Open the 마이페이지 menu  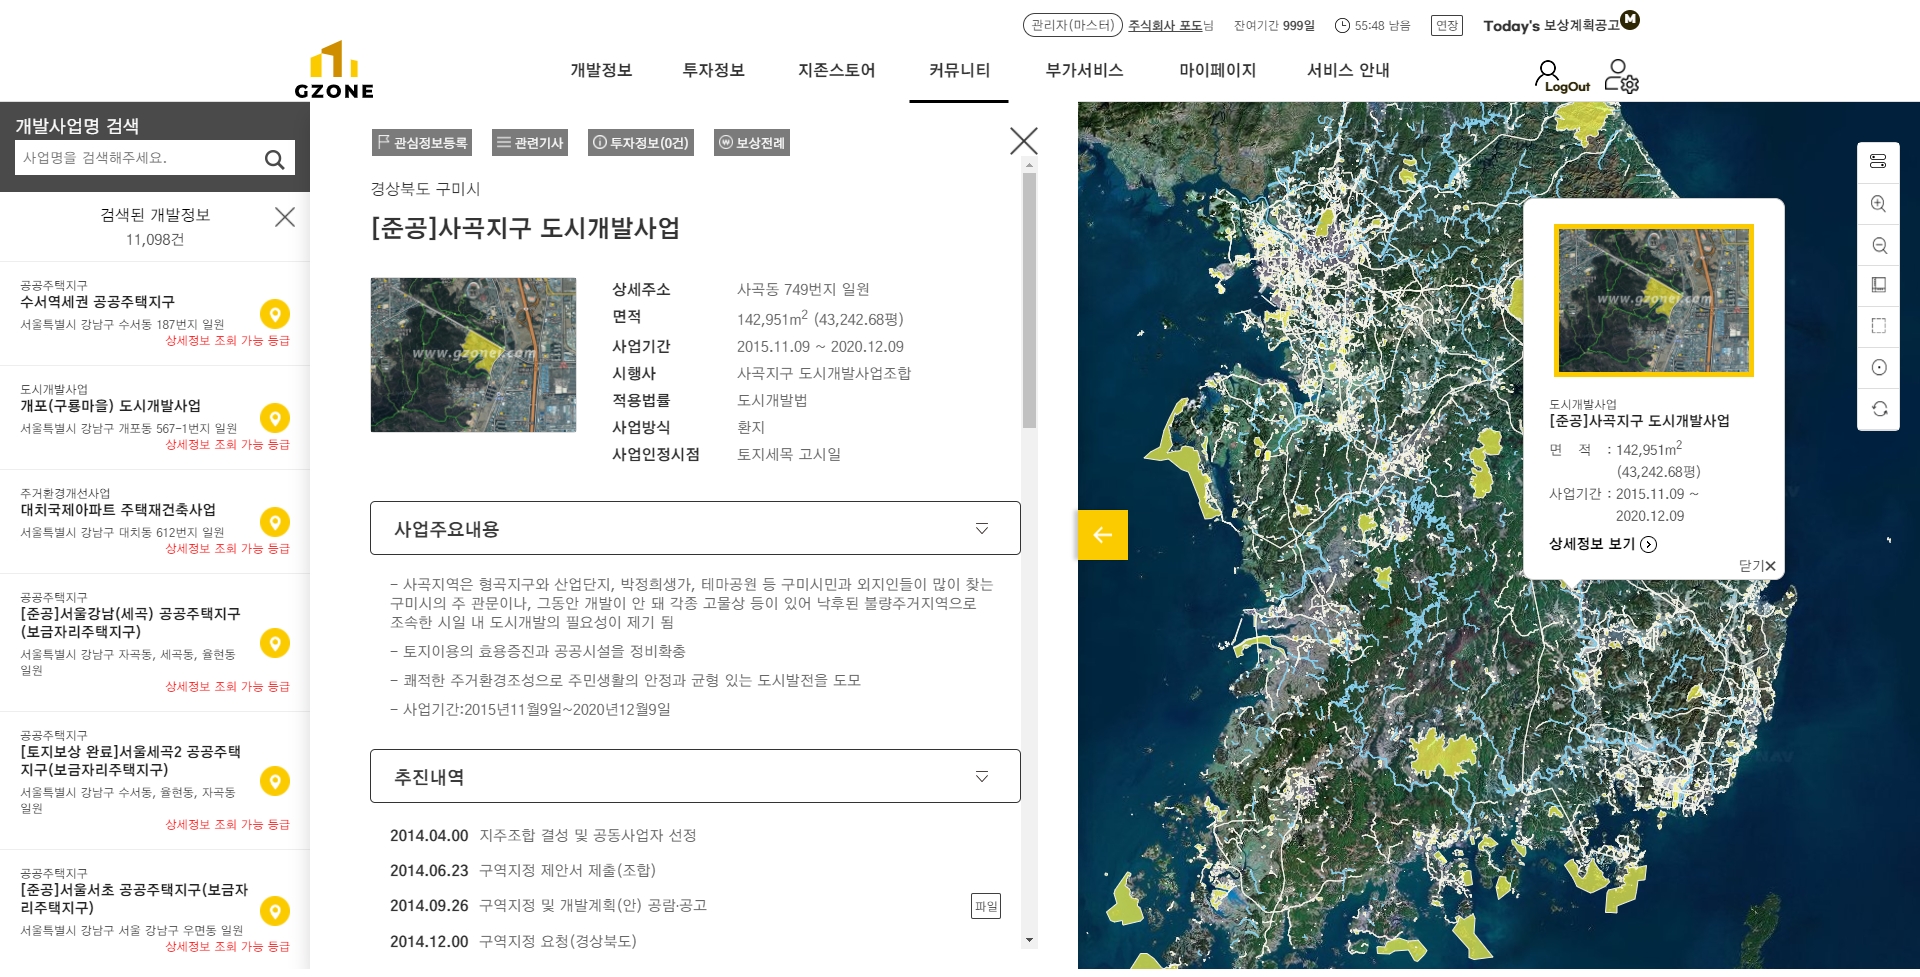coord(1217,70)
